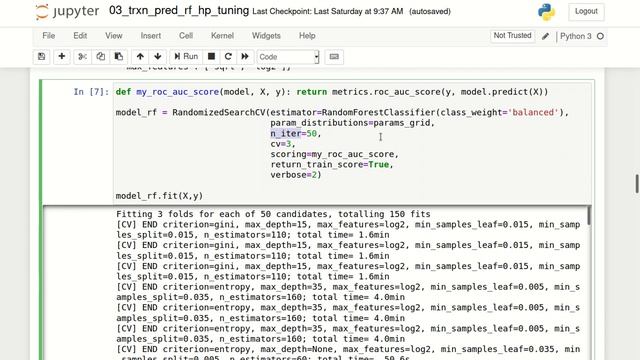Open the Cell menu
640x360 pixels.
point(186,36)
